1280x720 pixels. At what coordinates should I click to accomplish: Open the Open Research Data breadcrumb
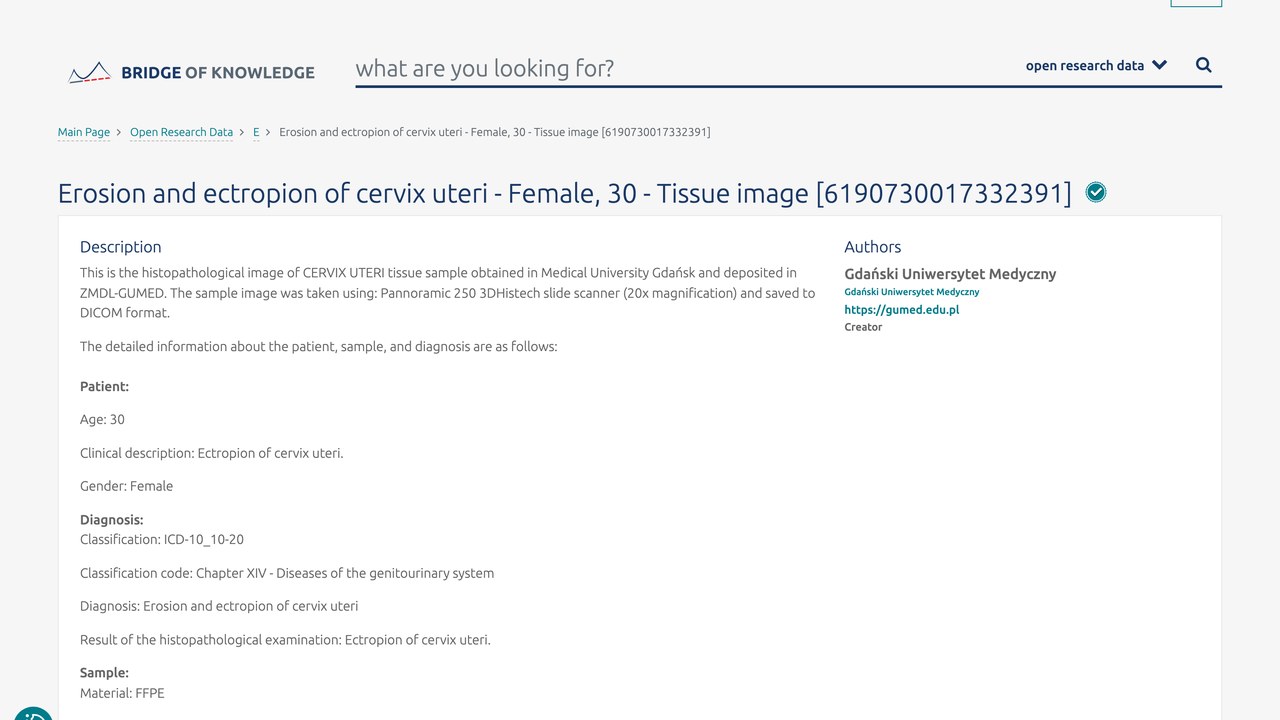point(181,132)
